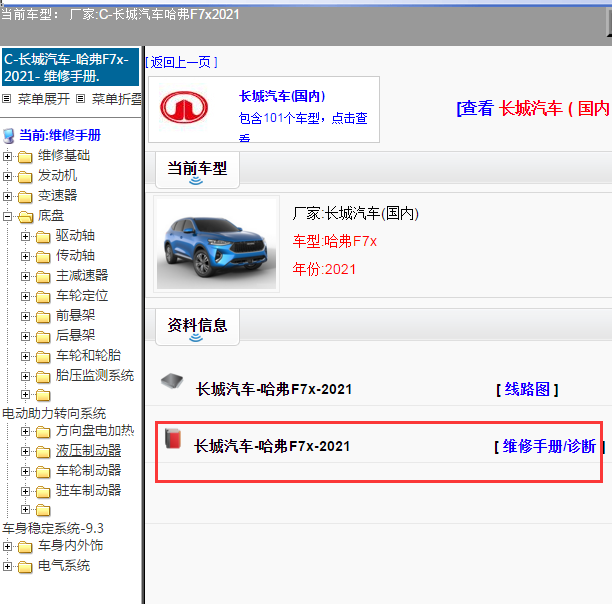Click 年份:2021 text
Image resolution: width=612 pixels, height=604 pixels.
coord(324,269)
